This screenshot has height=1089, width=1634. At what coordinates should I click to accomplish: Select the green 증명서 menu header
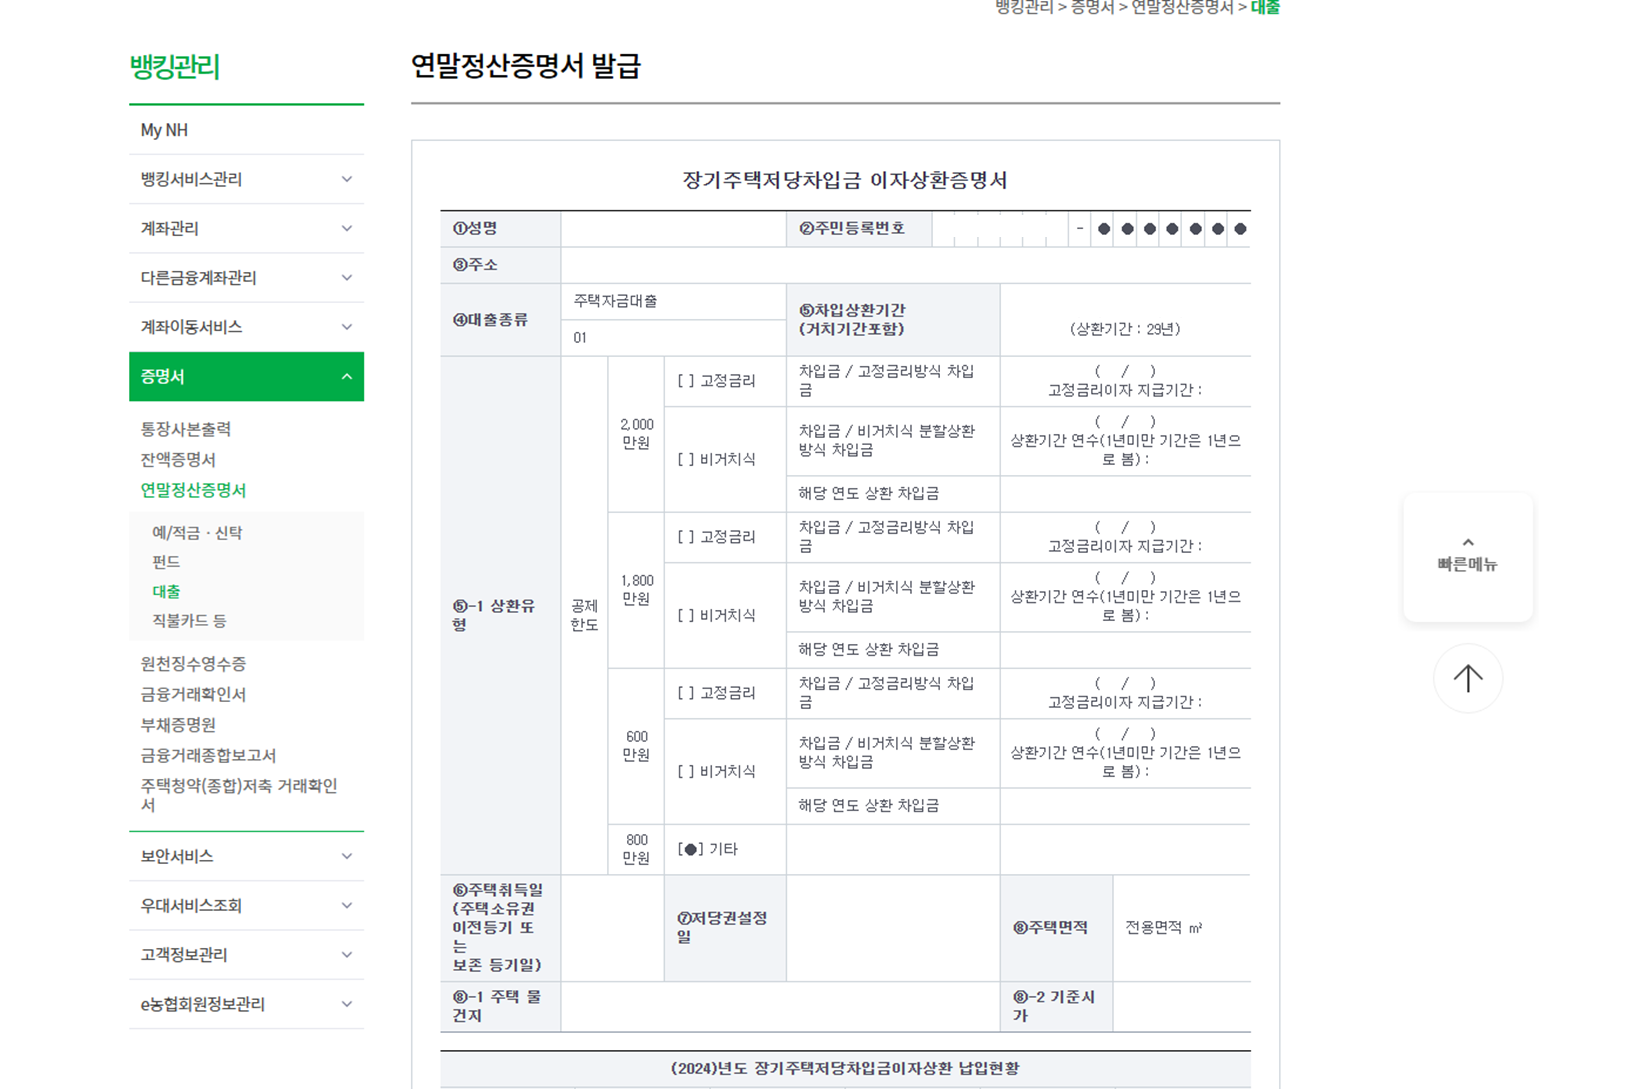pyautogui.click(x=246, y=377)
